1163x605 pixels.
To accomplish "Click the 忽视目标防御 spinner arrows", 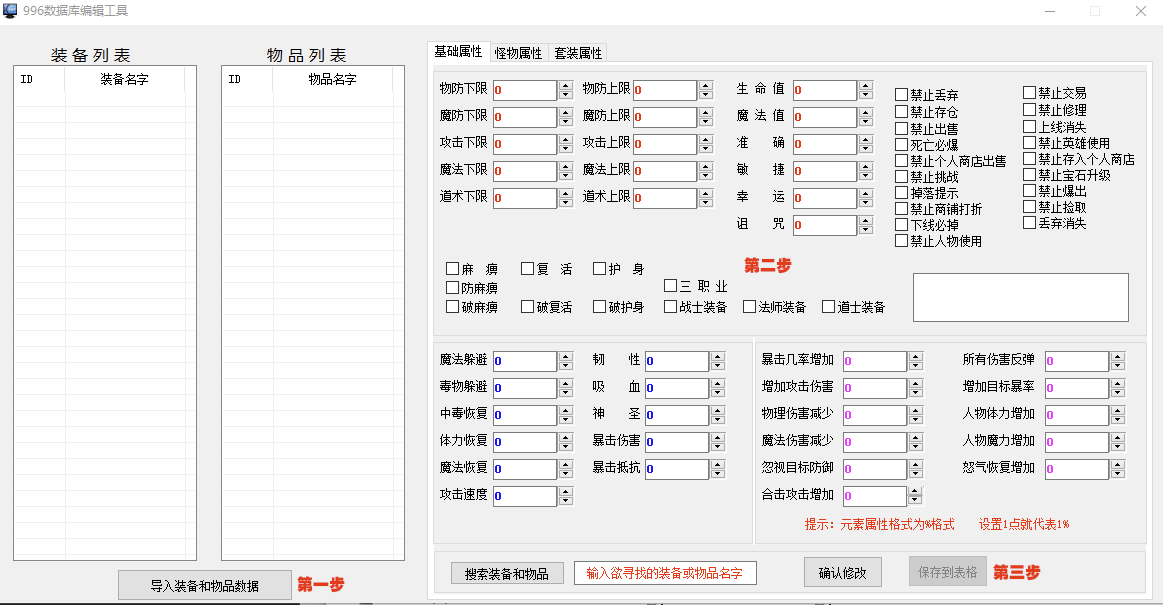I will (916, 469).
